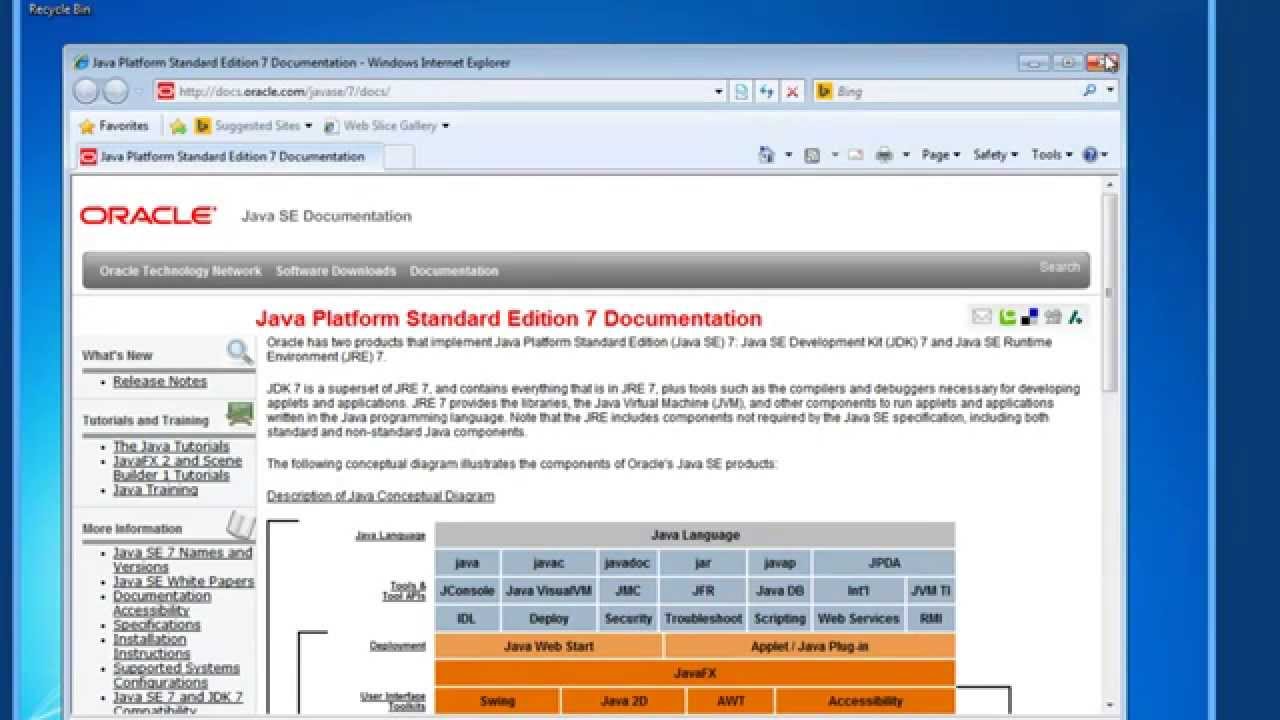1280x720 pixels.
Task: Click the Recycle Bin on the desktop
Action: (60, 9)
